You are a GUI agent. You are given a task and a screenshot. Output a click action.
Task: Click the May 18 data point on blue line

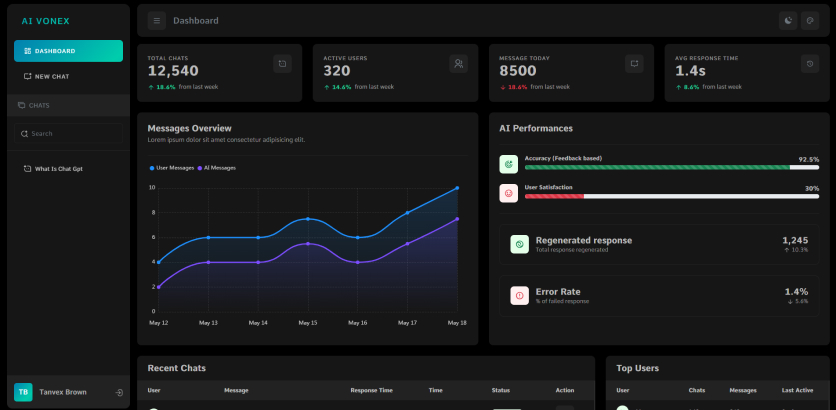coord(457,188)
